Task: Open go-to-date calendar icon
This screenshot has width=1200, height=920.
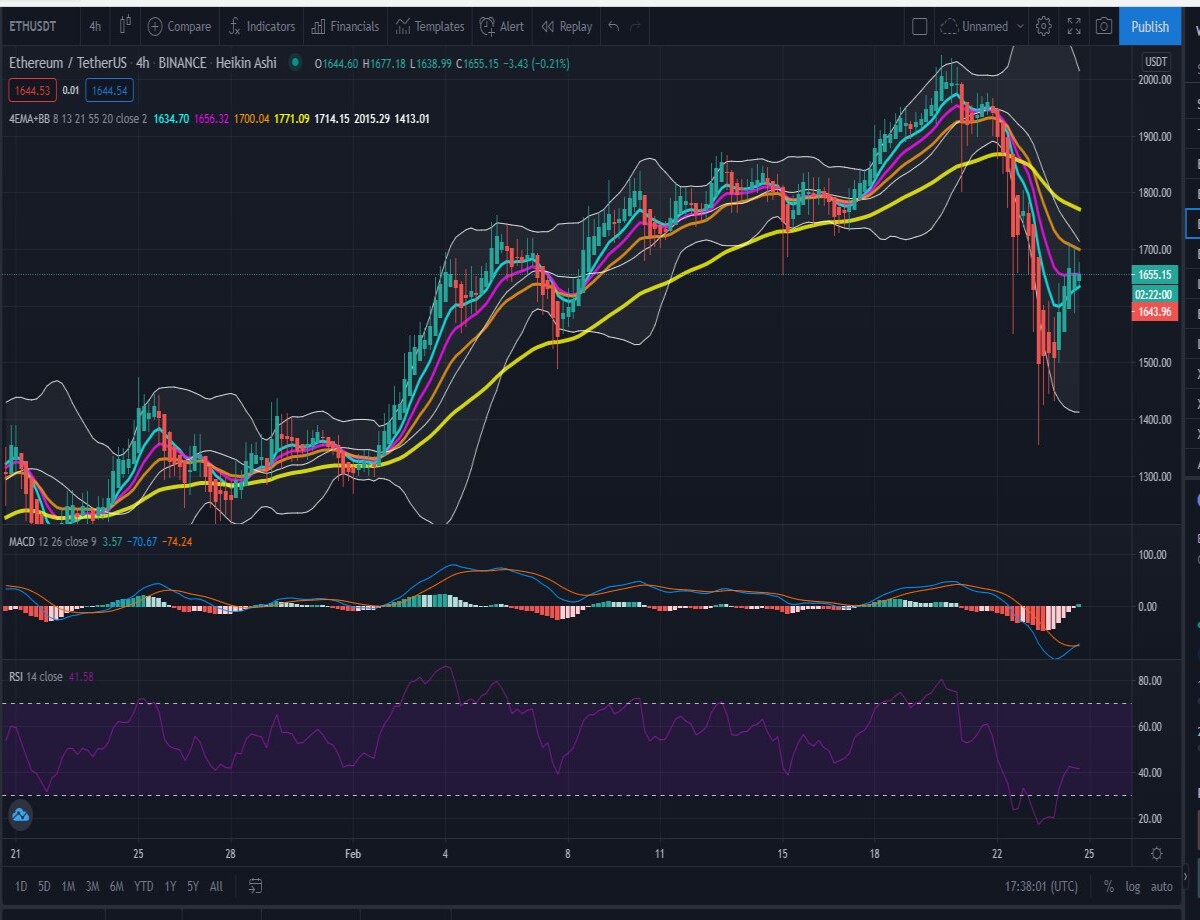Action: click(x=255, y=886)
